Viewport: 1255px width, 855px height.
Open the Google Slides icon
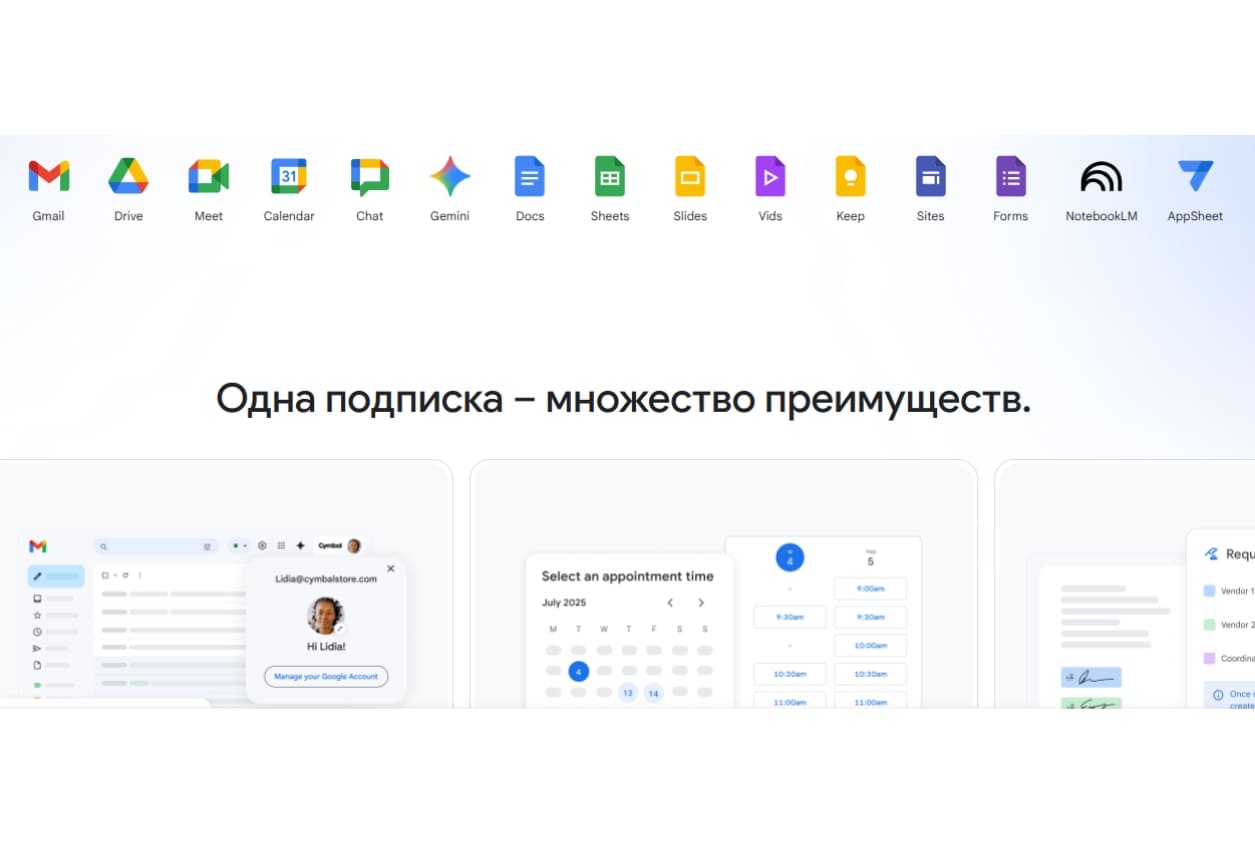tap(690, 177)
